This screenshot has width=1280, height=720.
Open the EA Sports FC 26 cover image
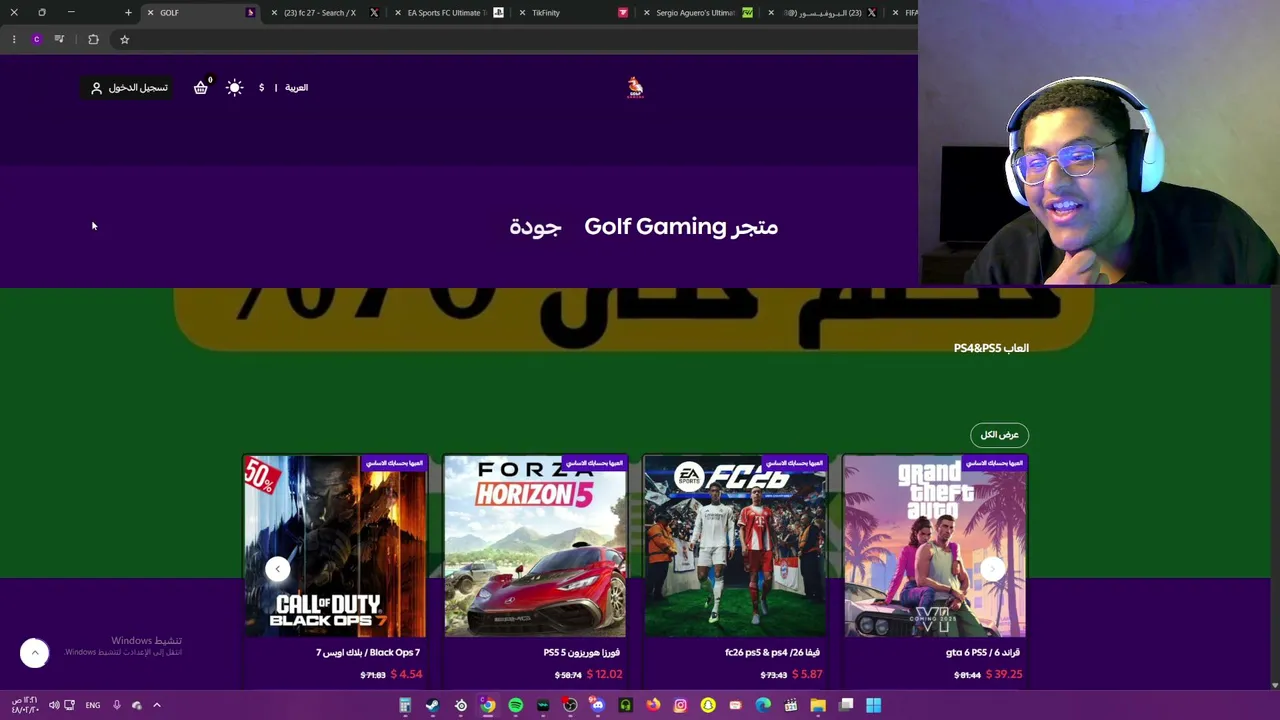pyautogui.click(x=735, y=546)
